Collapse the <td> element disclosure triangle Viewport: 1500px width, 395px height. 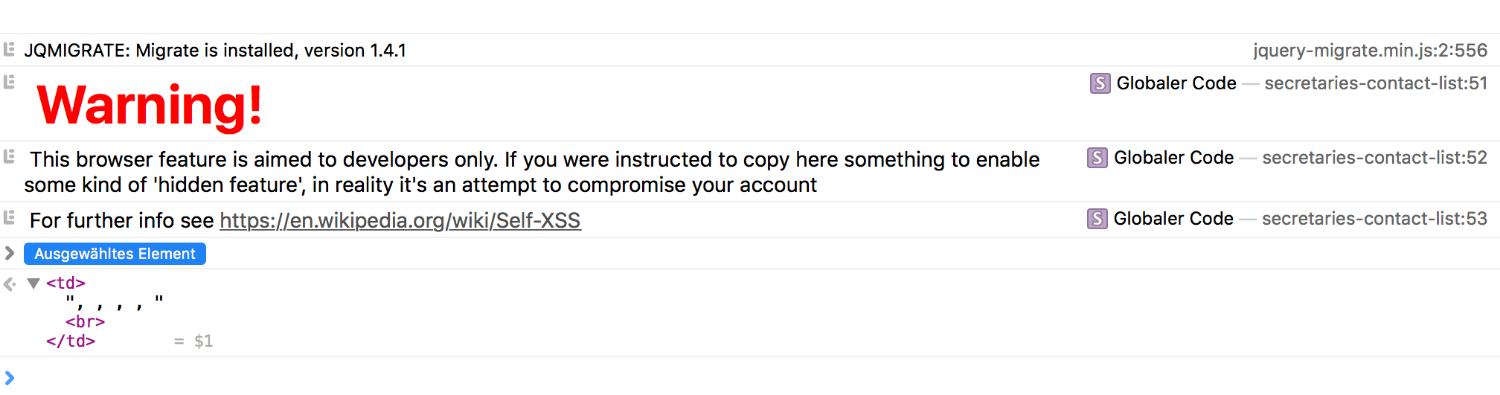[34, 284]
